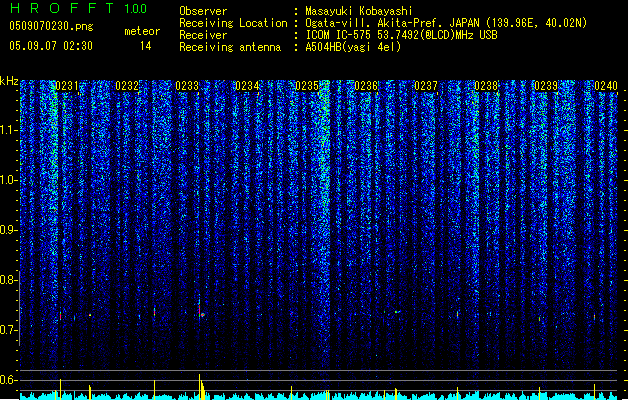Click the 0.6 kHz axis label
Viewport: 629px width, 400px height.
[9, 380]
